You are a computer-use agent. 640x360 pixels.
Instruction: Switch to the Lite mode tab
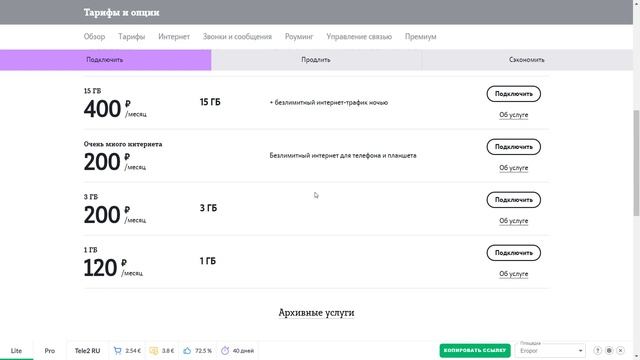click(x=16, y=351)
